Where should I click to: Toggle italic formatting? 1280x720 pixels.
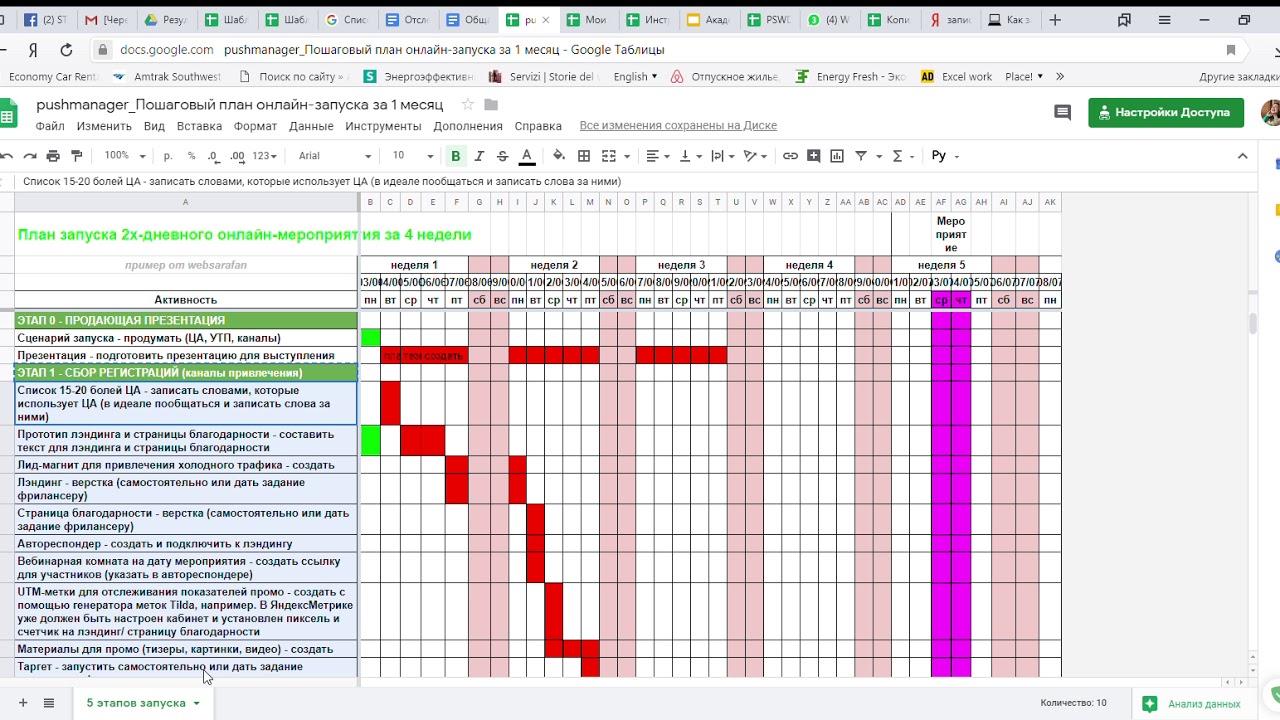pos(479,156)
